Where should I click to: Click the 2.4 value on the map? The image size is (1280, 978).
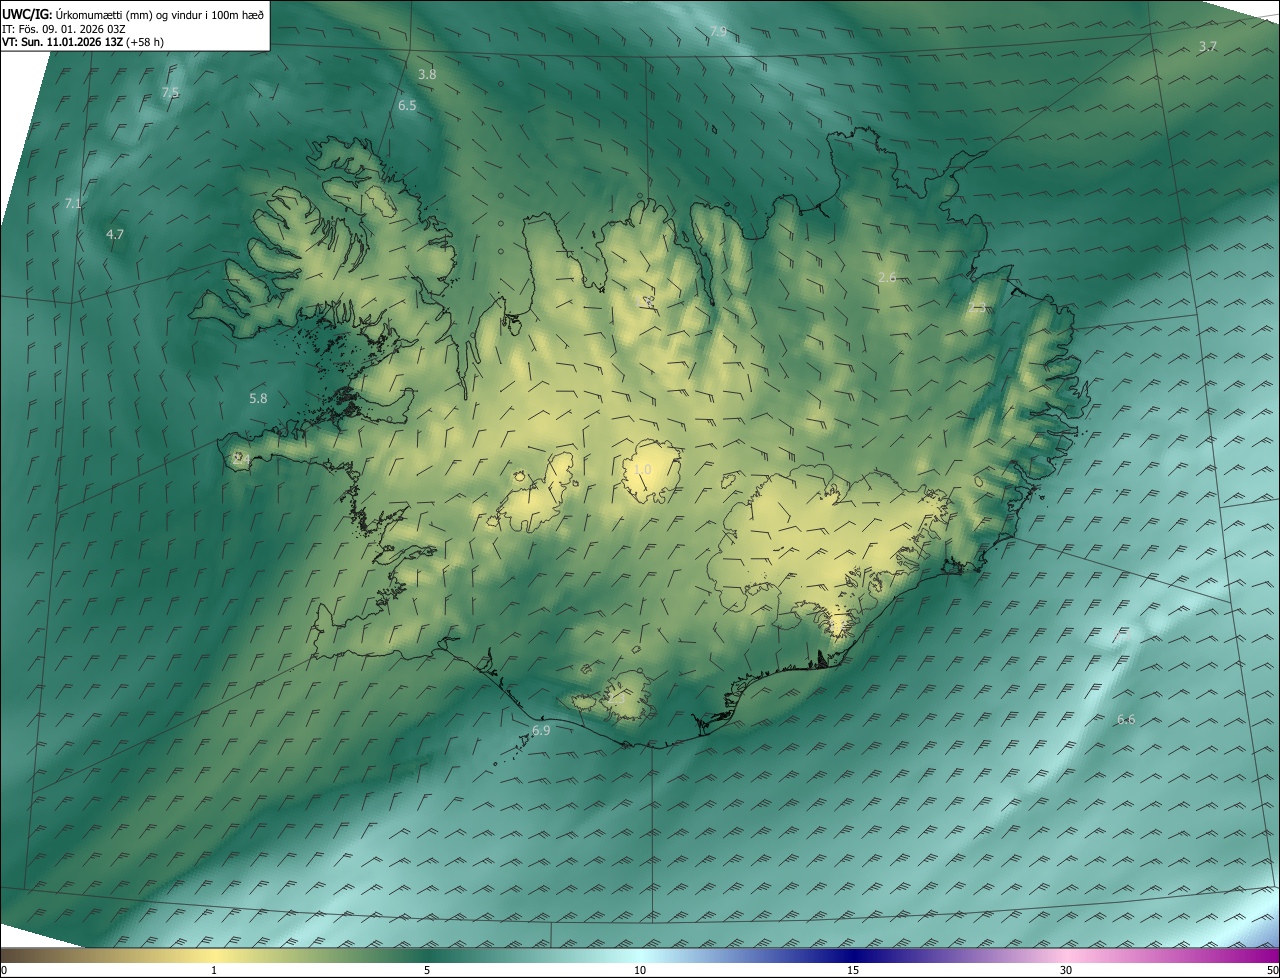[240, 458]
